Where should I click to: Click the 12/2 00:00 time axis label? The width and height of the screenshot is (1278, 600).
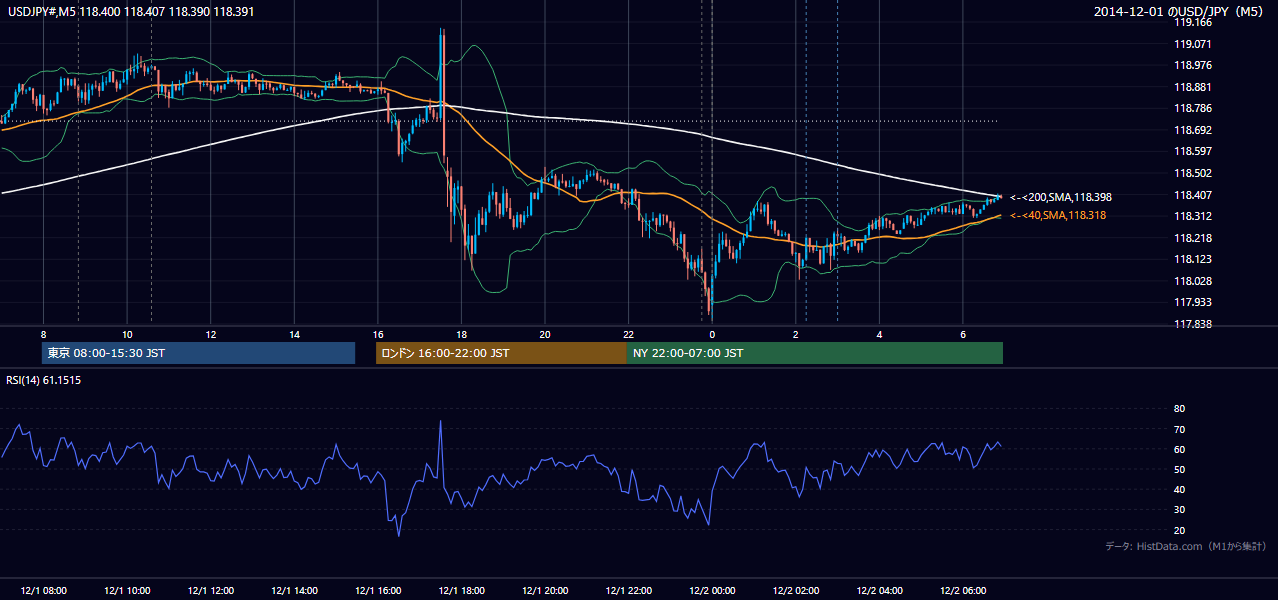[x=712, y=591]
